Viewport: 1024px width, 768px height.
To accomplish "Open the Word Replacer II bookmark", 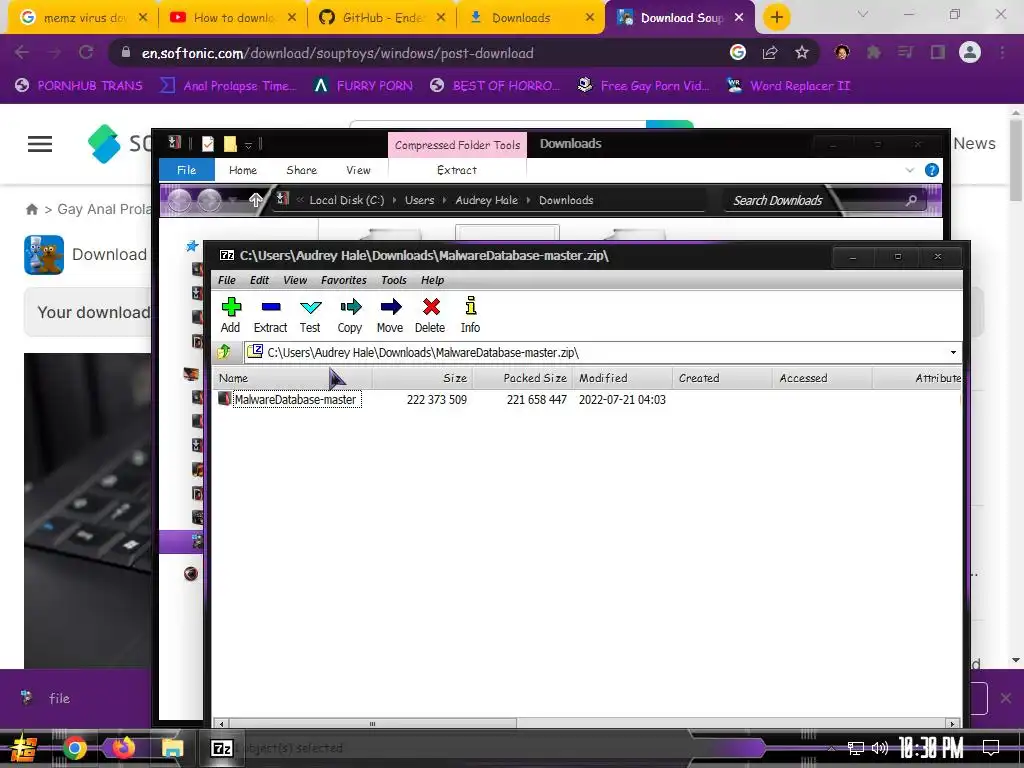I will tap(789, 86).
